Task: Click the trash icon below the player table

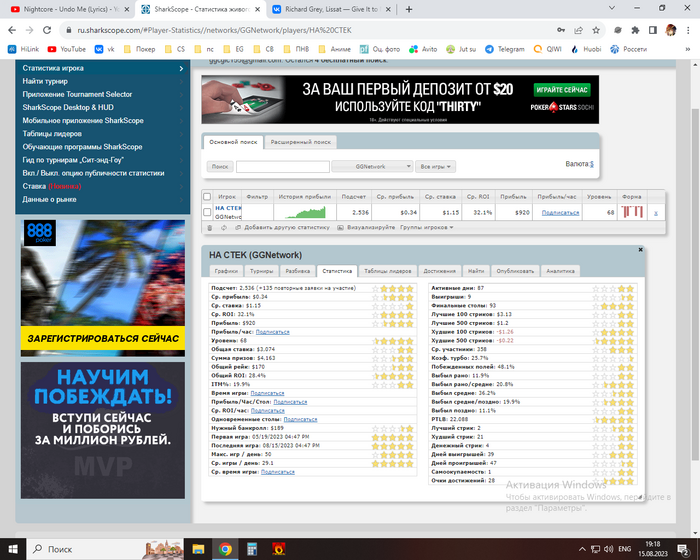Action: click(x=209, y=228)
